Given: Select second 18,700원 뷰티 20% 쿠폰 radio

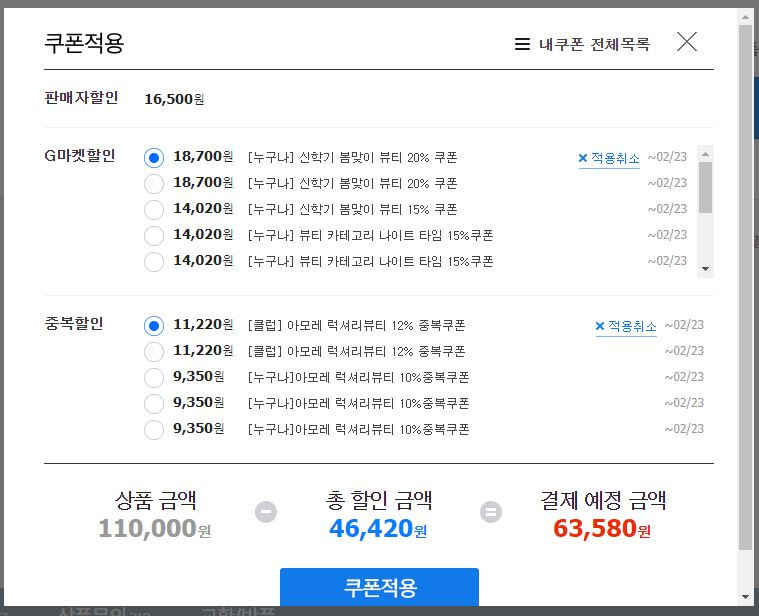Looking at the screenshot, I should tap(154, 184).
